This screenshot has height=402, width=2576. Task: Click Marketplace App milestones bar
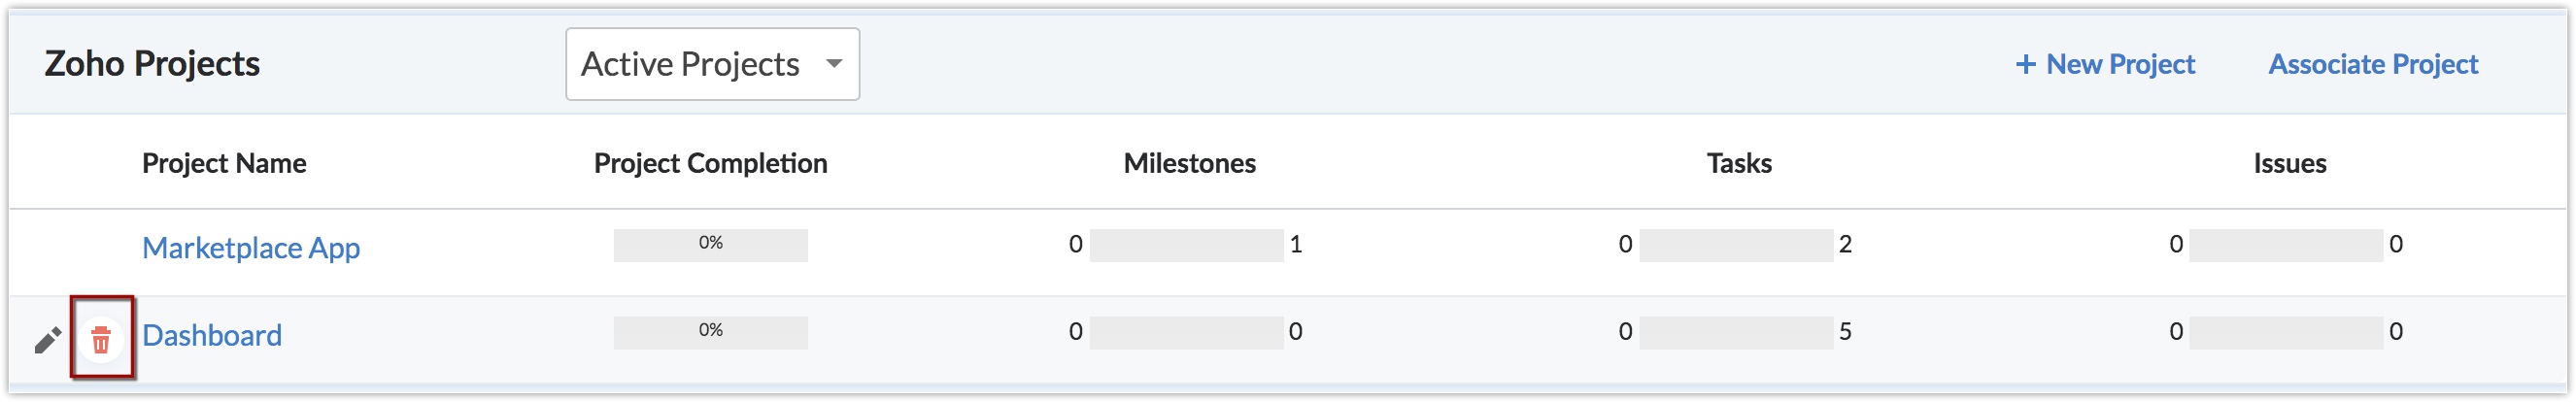(1186, 245)
